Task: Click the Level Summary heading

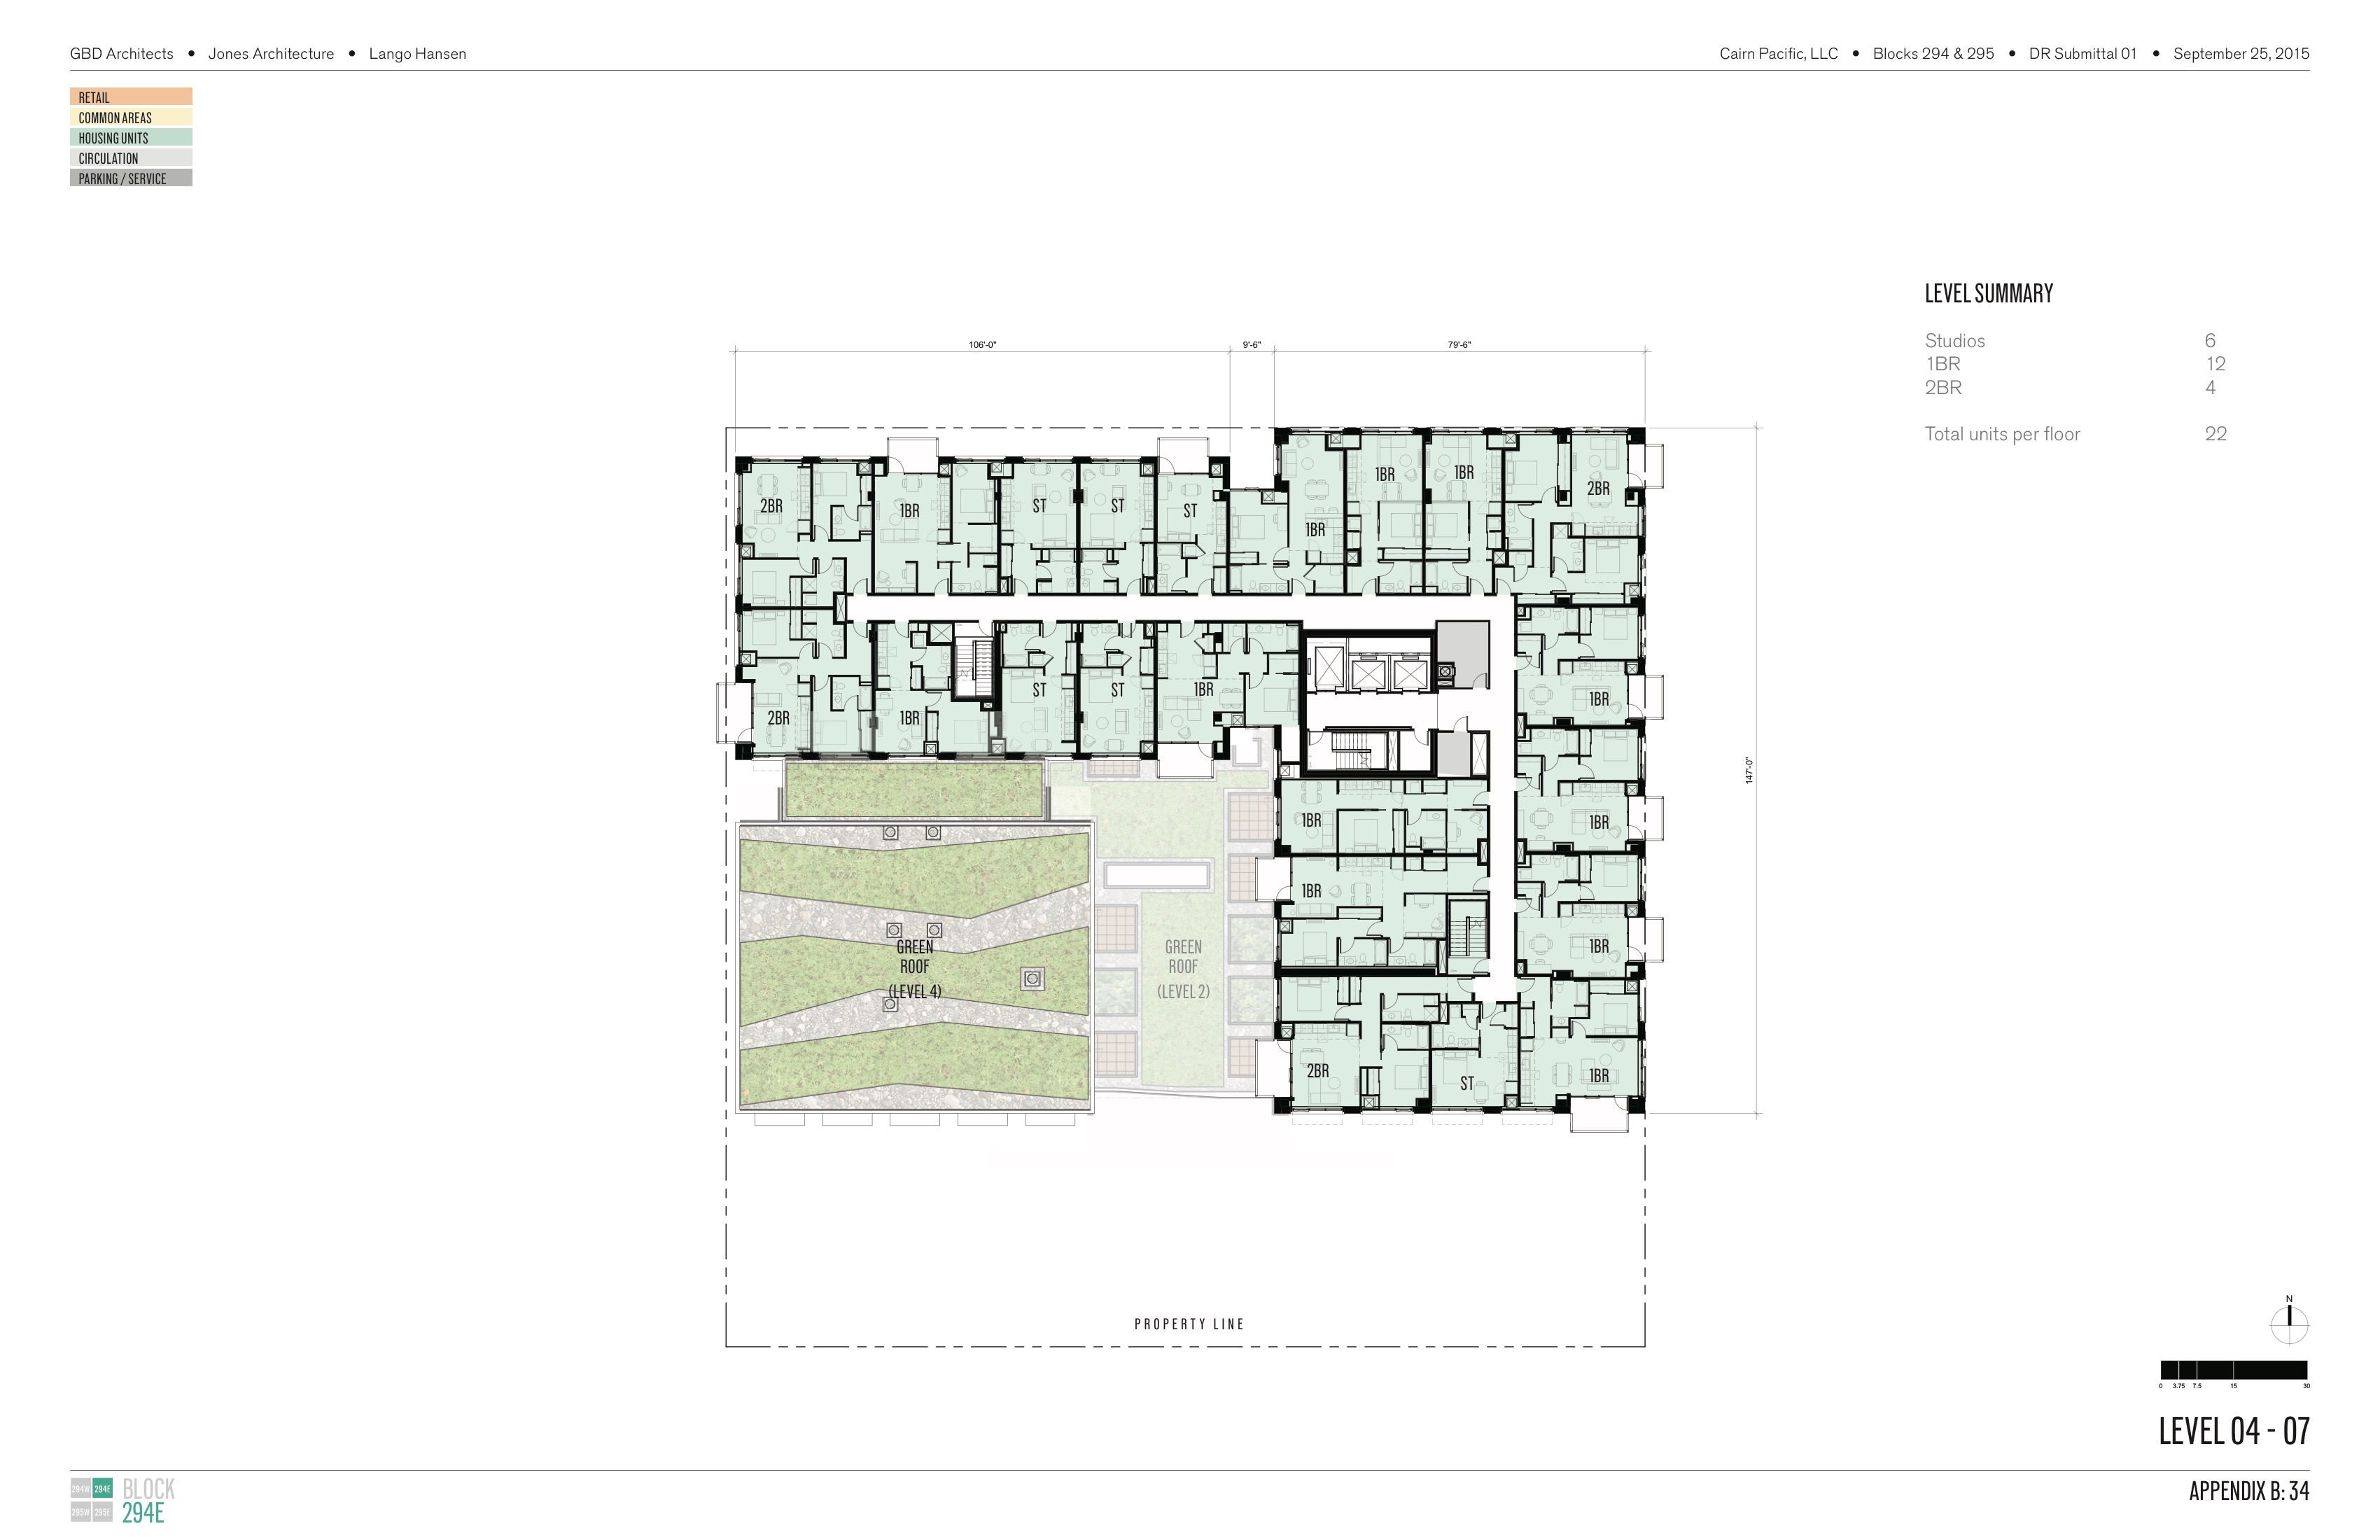Action: click(1988, 294)
